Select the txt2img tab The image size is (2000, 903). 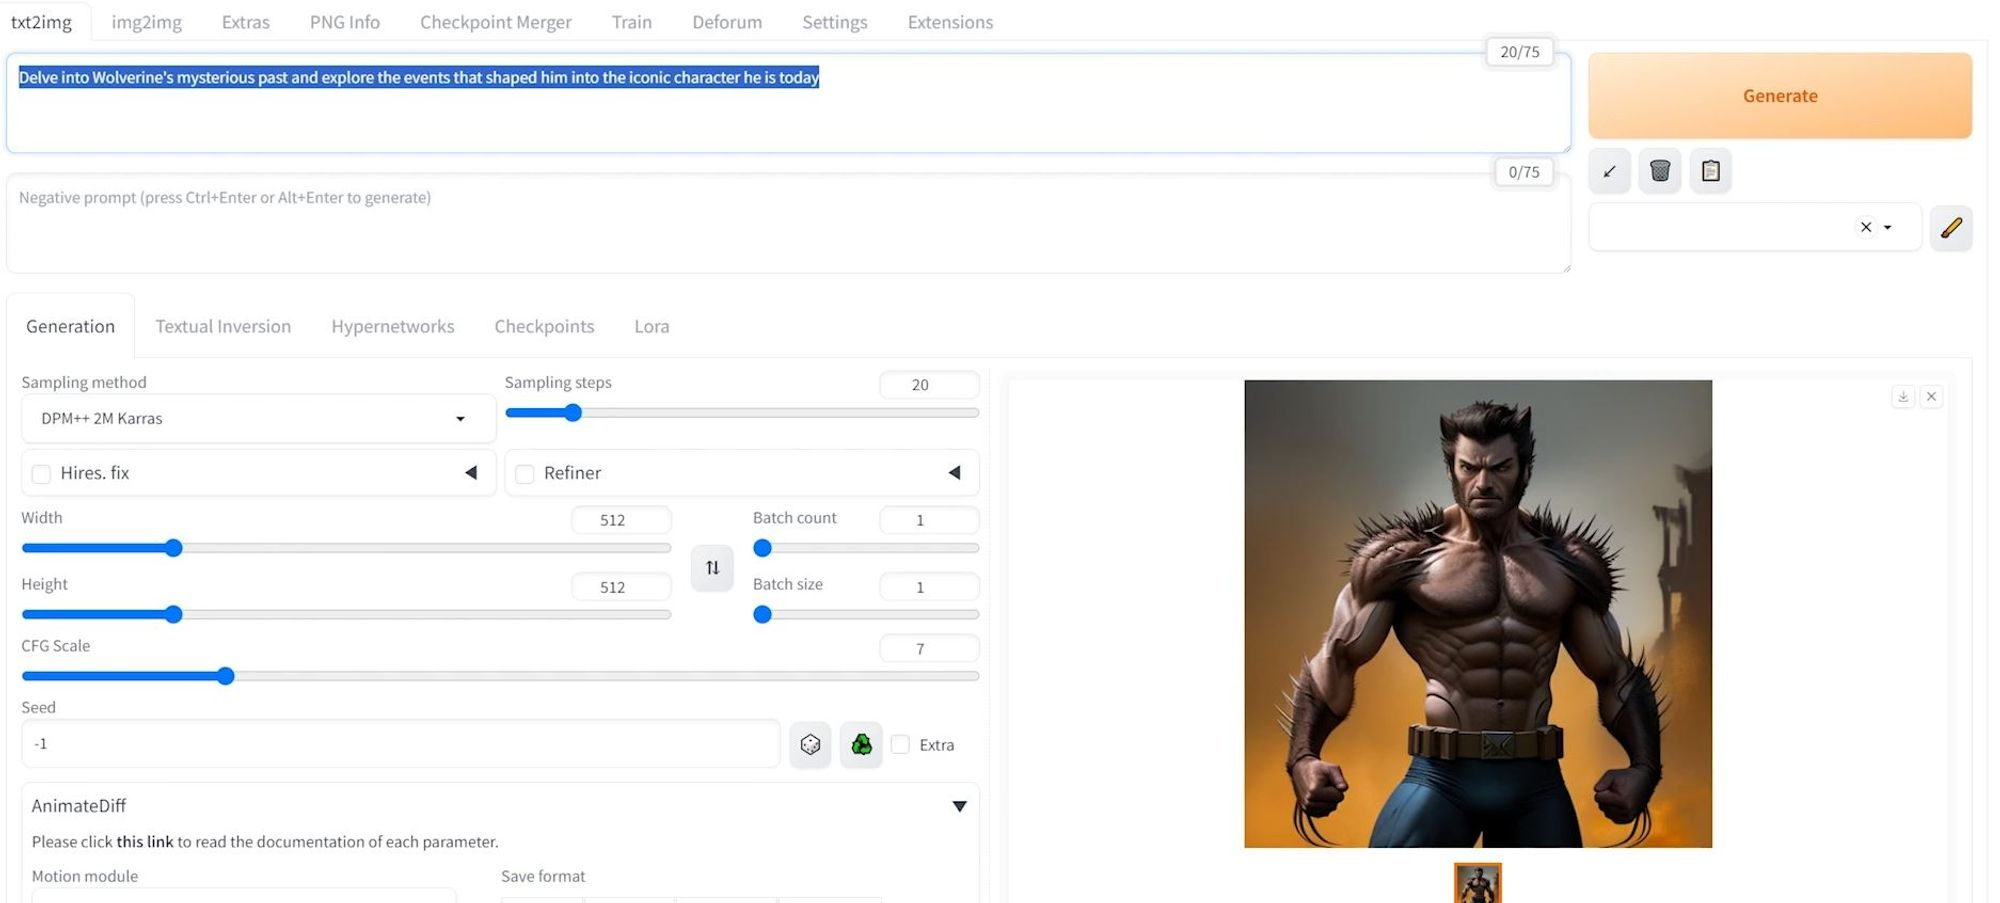pyautogui.click(x=41, y=22)
